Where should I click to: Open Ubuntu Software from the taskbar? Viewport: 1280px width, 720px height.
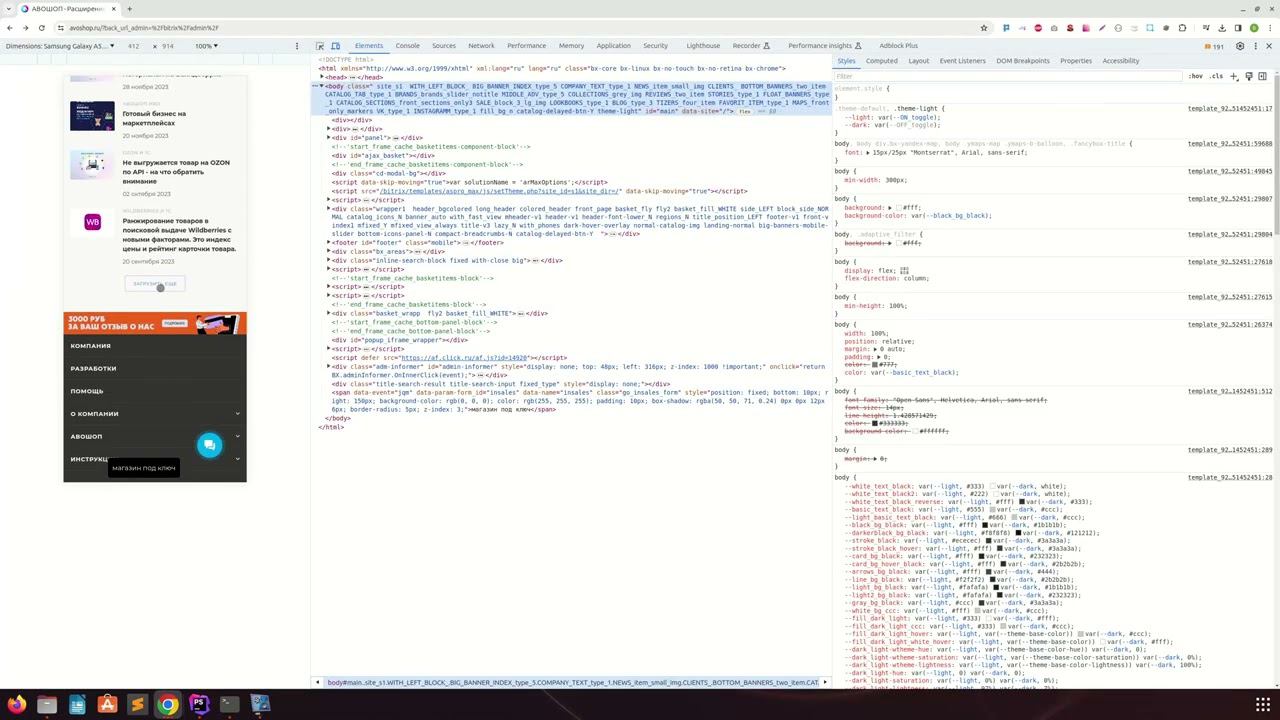(x=107, y=704)
